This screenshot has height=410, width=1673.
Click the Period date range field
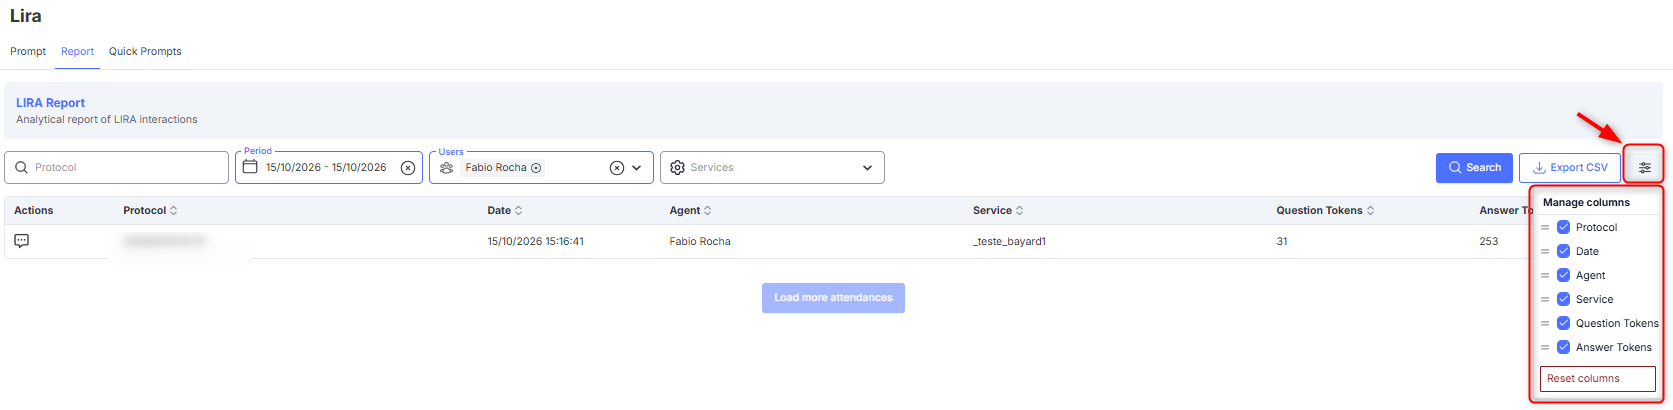[329, 168]
